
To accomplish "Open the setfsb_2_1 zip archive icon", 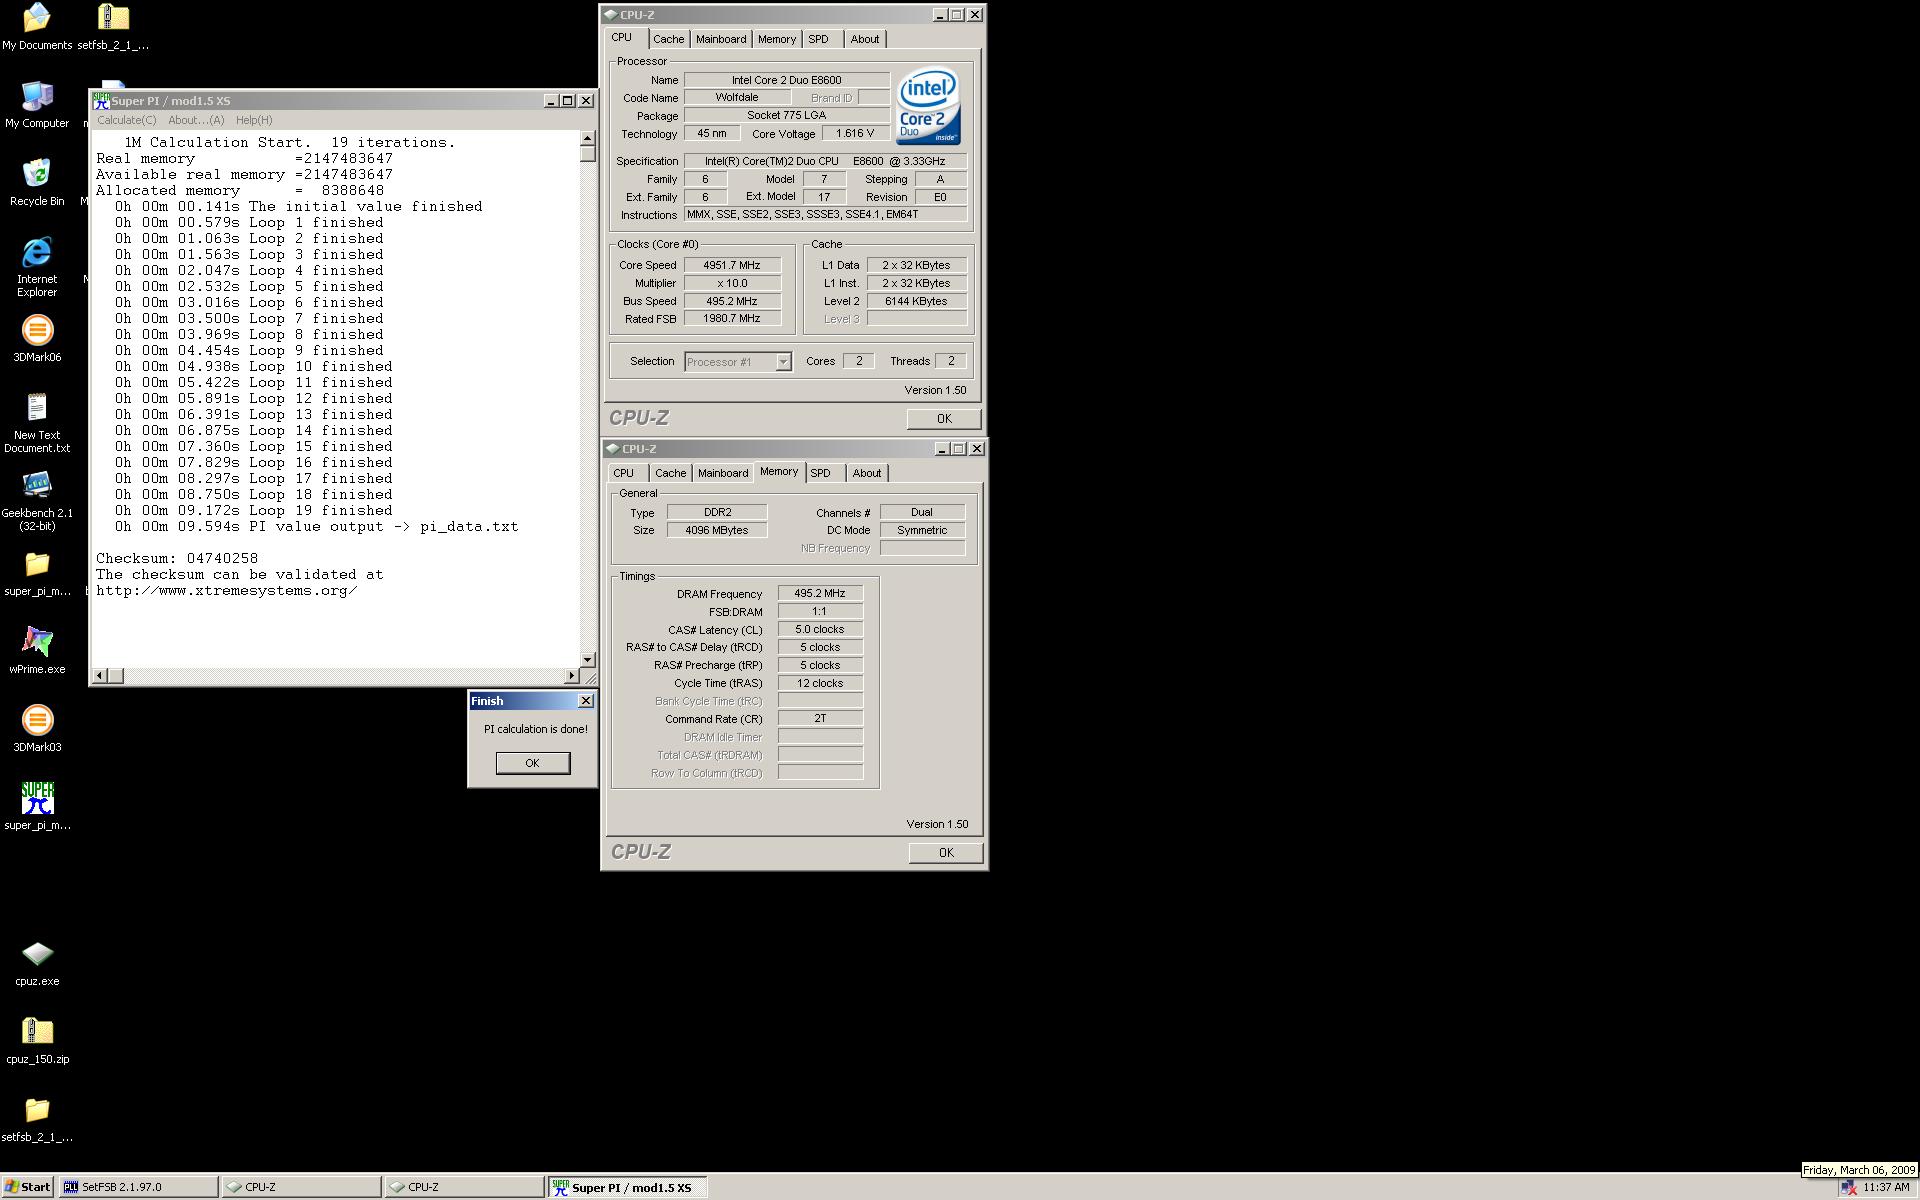I will pyautogui.click(x=113, y=27).
